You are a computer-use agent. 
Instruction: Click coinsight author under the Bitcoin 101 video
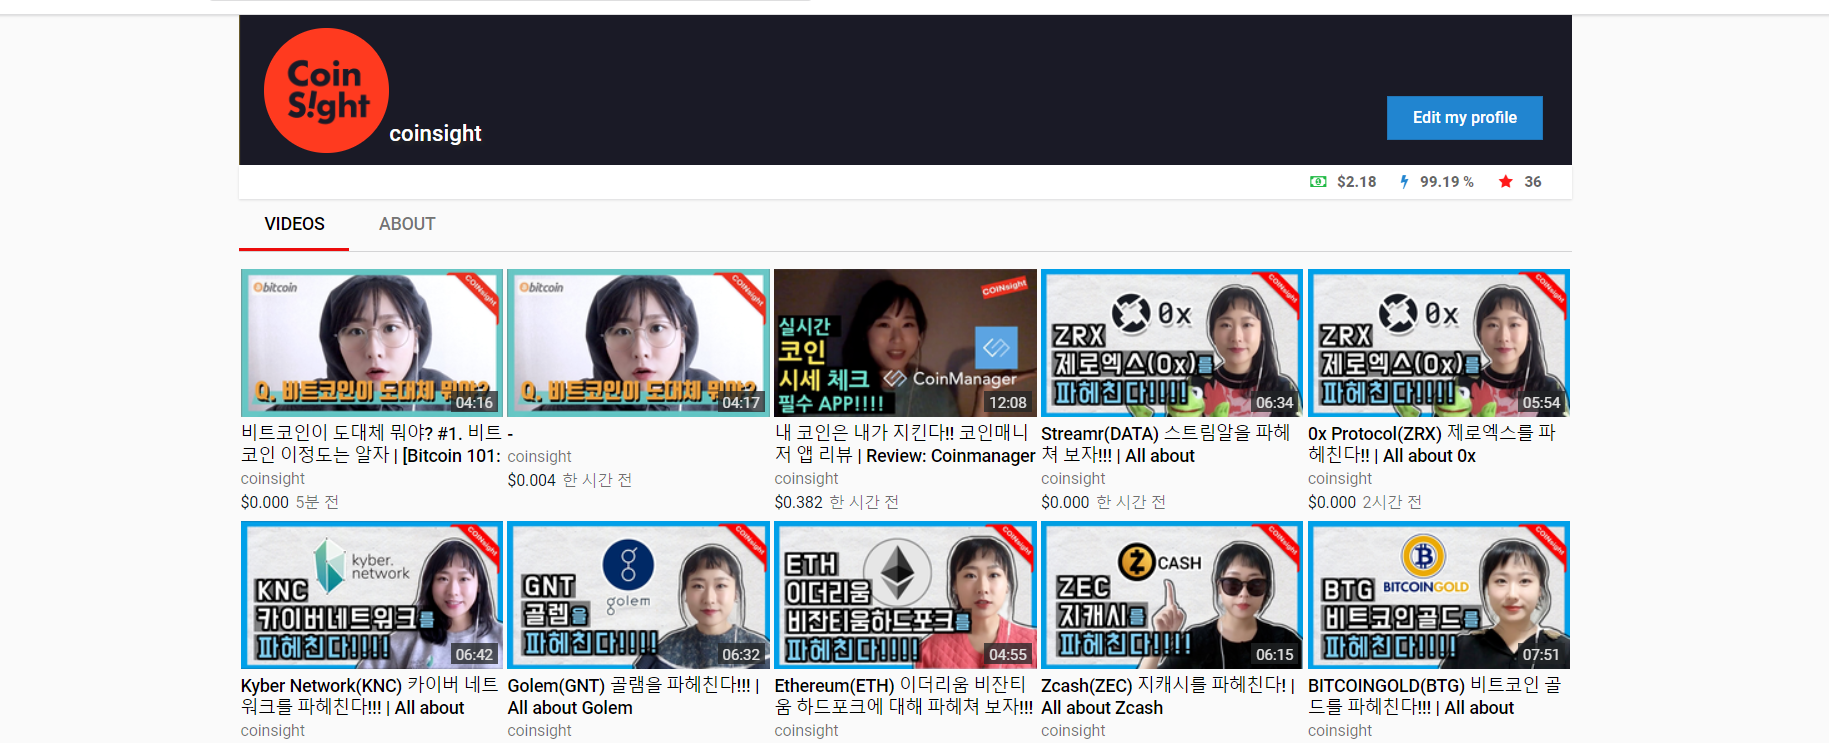tap(273, 479)
